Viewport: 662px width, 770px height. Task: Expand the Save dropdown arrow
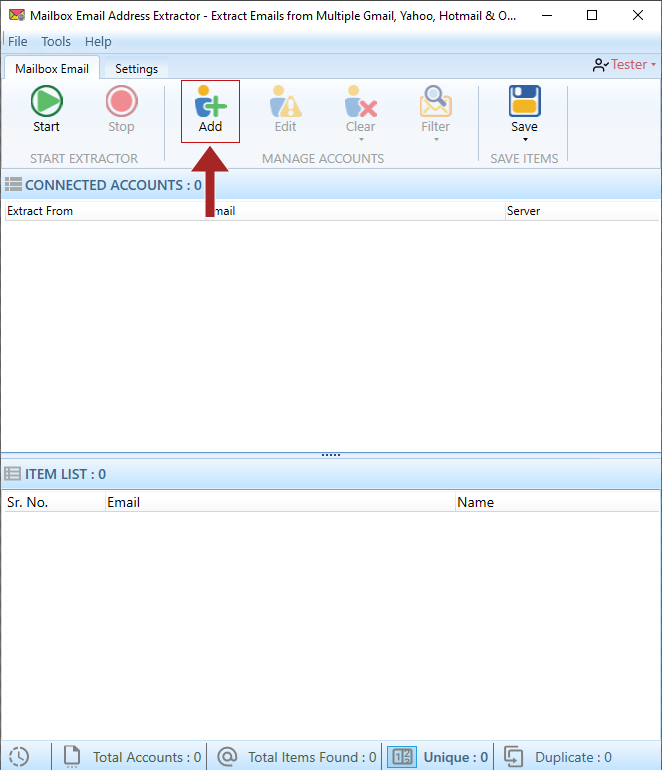click(525, 140)
